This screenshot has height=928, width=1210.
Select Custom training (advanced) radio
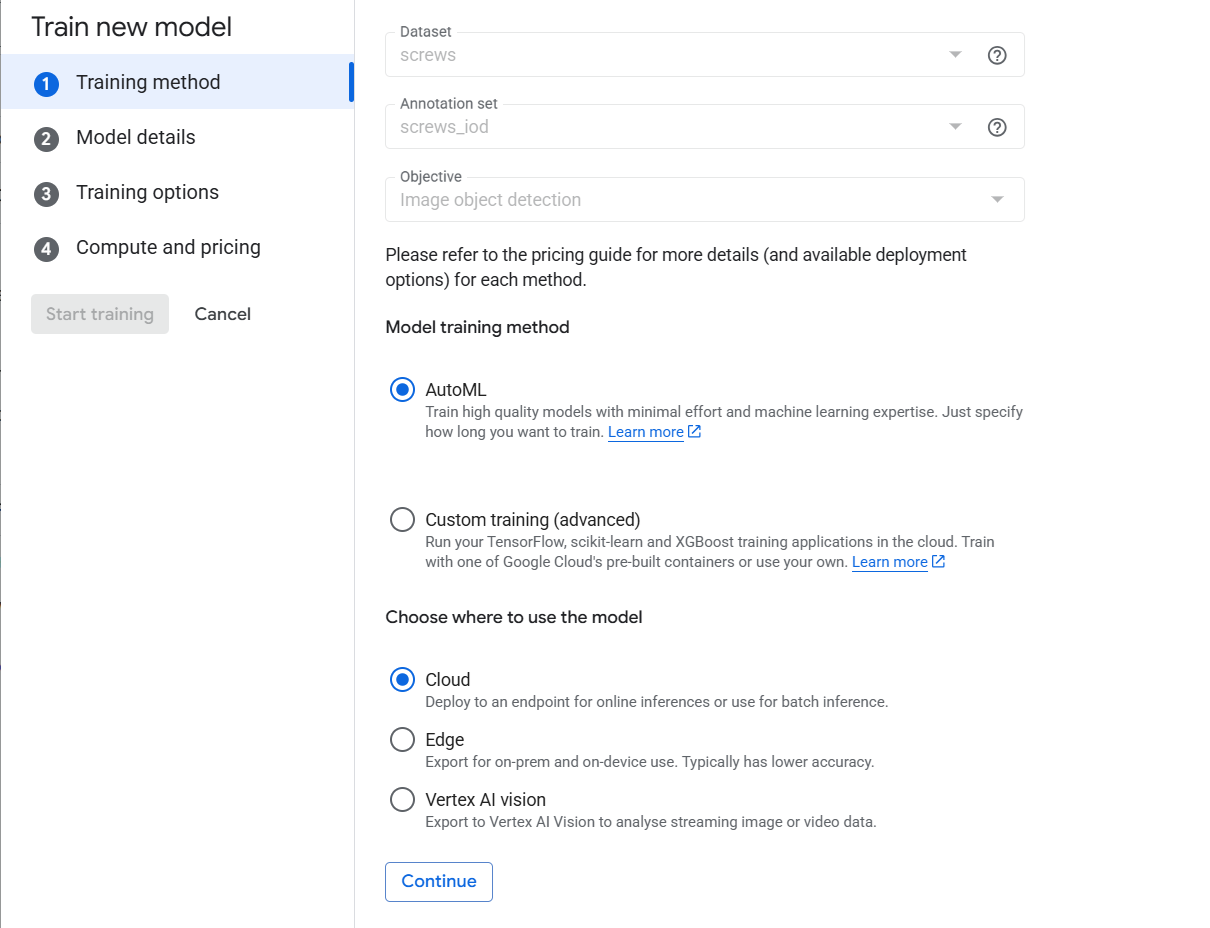tap(402, 520)
